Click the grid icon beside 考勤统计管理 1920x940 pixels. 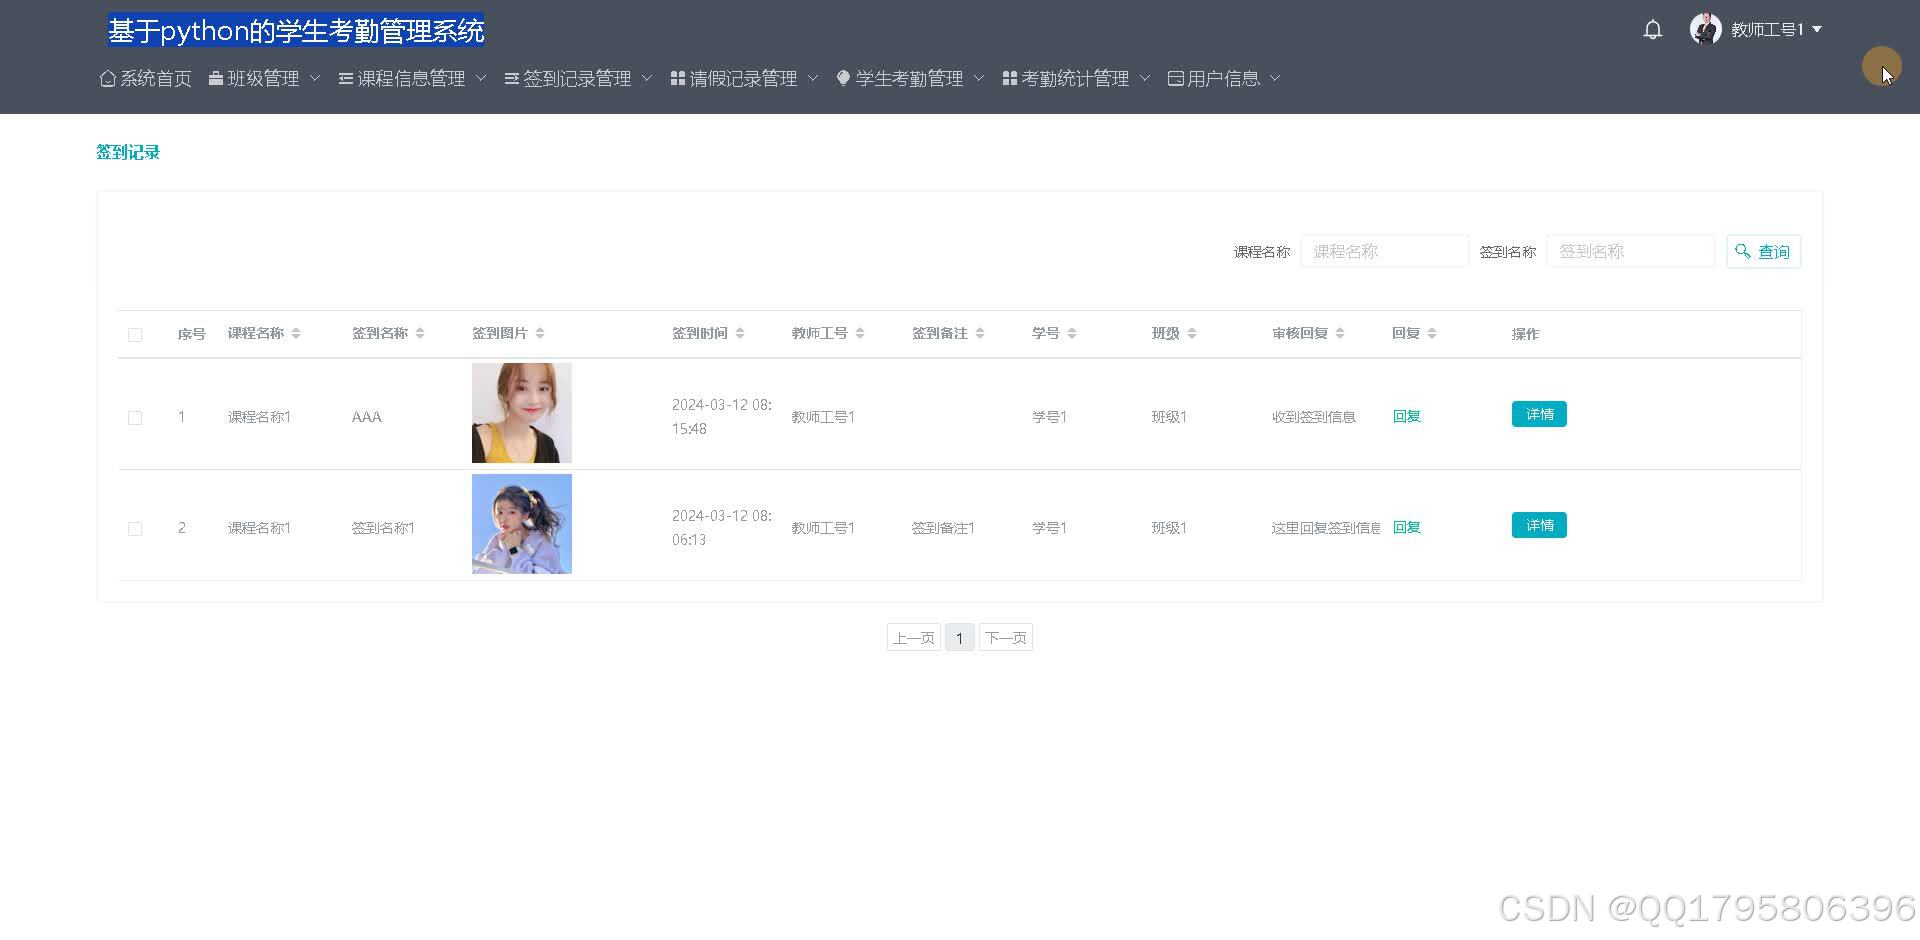click(x=1010, y=78)
